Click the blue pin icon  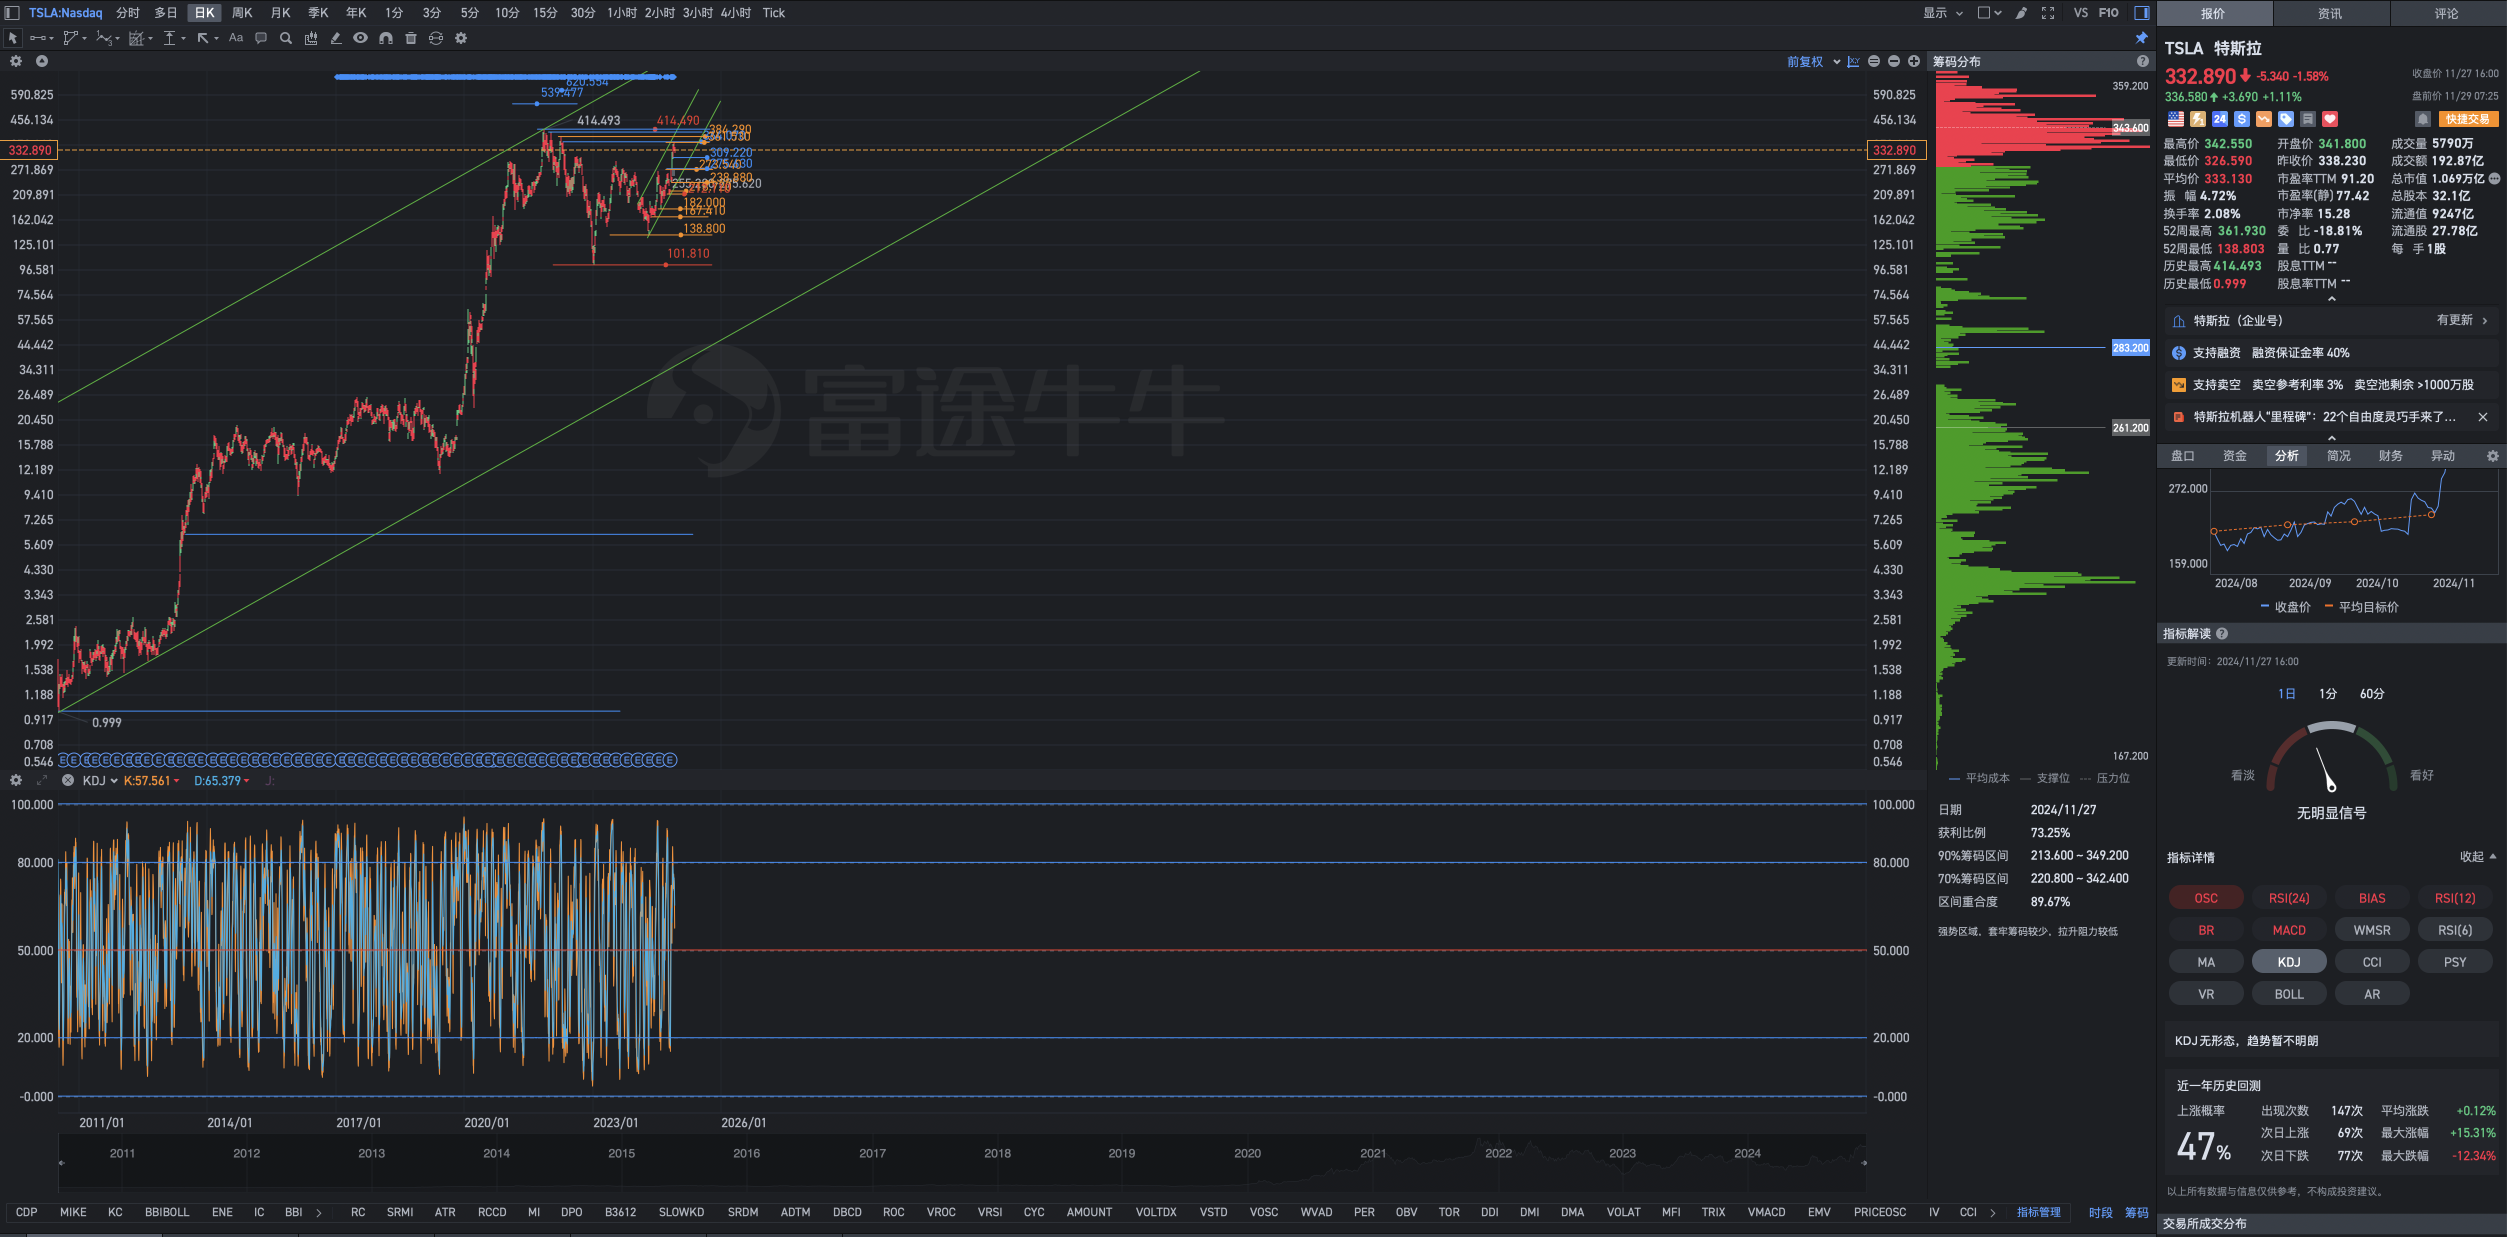tap(2141, 38)
